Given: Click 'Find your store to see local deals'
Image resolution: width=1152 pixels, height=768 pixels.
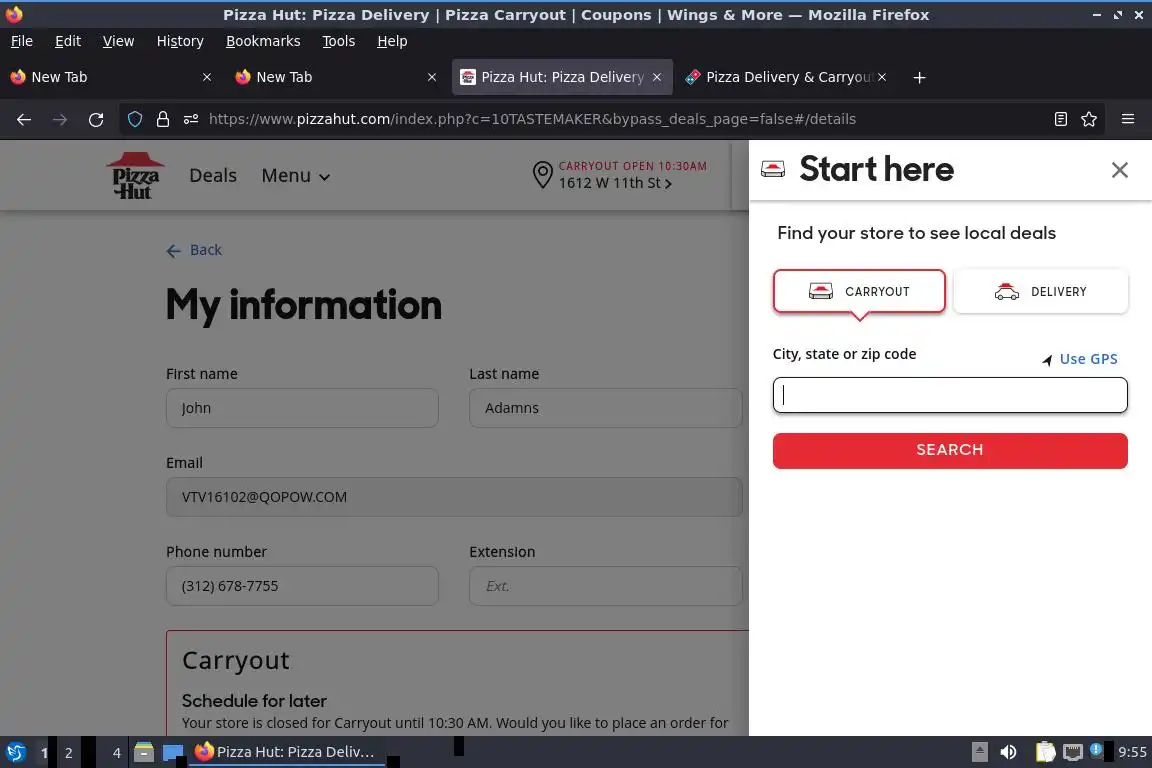Looking at the screenshot, I should (916, 233).
